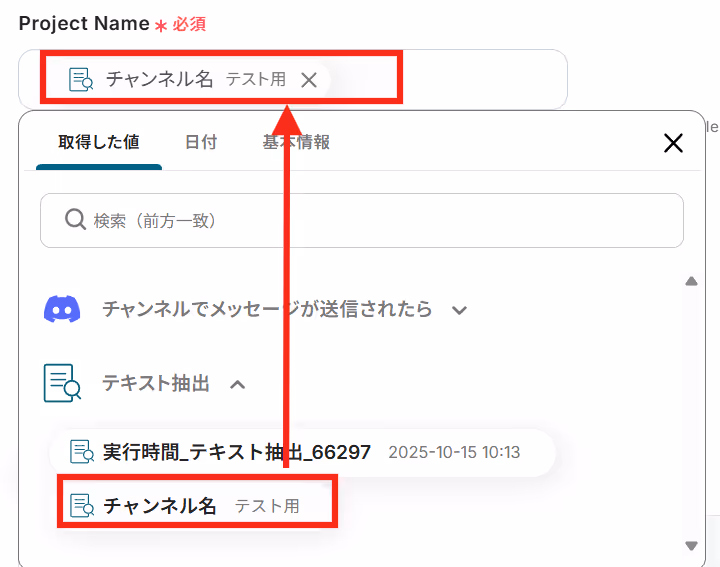Expand the チャンネルでメッセージが送信されたら section chevron
The image size is (720, 567).
click(459, 310)
